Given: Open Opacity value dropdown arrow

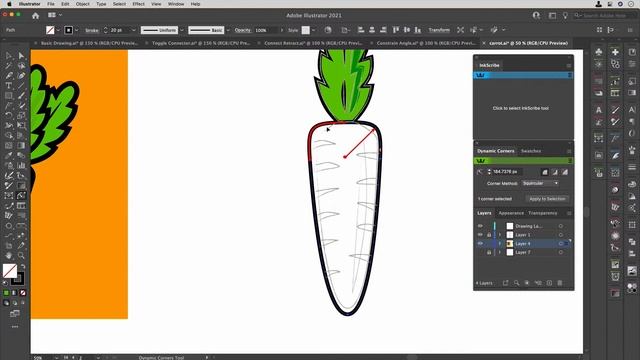Looking at the screenshot, I should 282,30.
